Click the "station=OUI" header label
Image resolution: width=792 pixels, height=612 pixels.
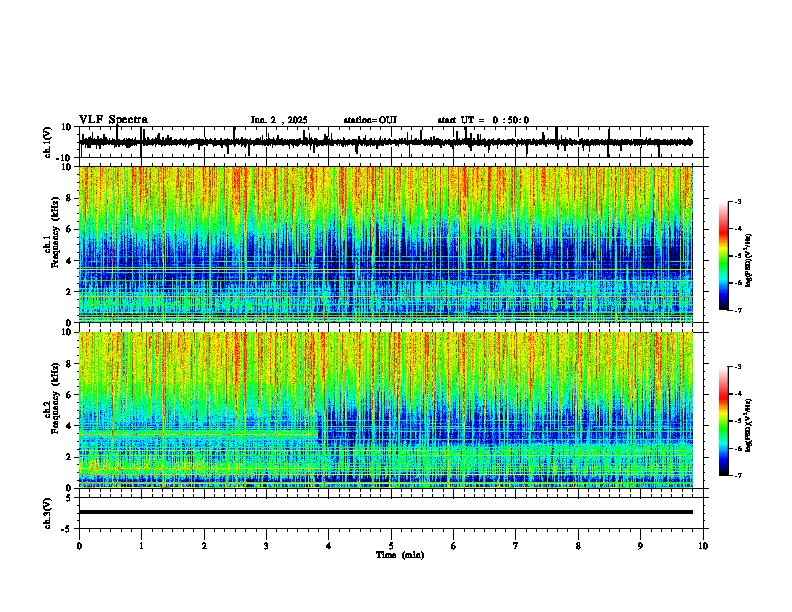(x=370, y=120)
